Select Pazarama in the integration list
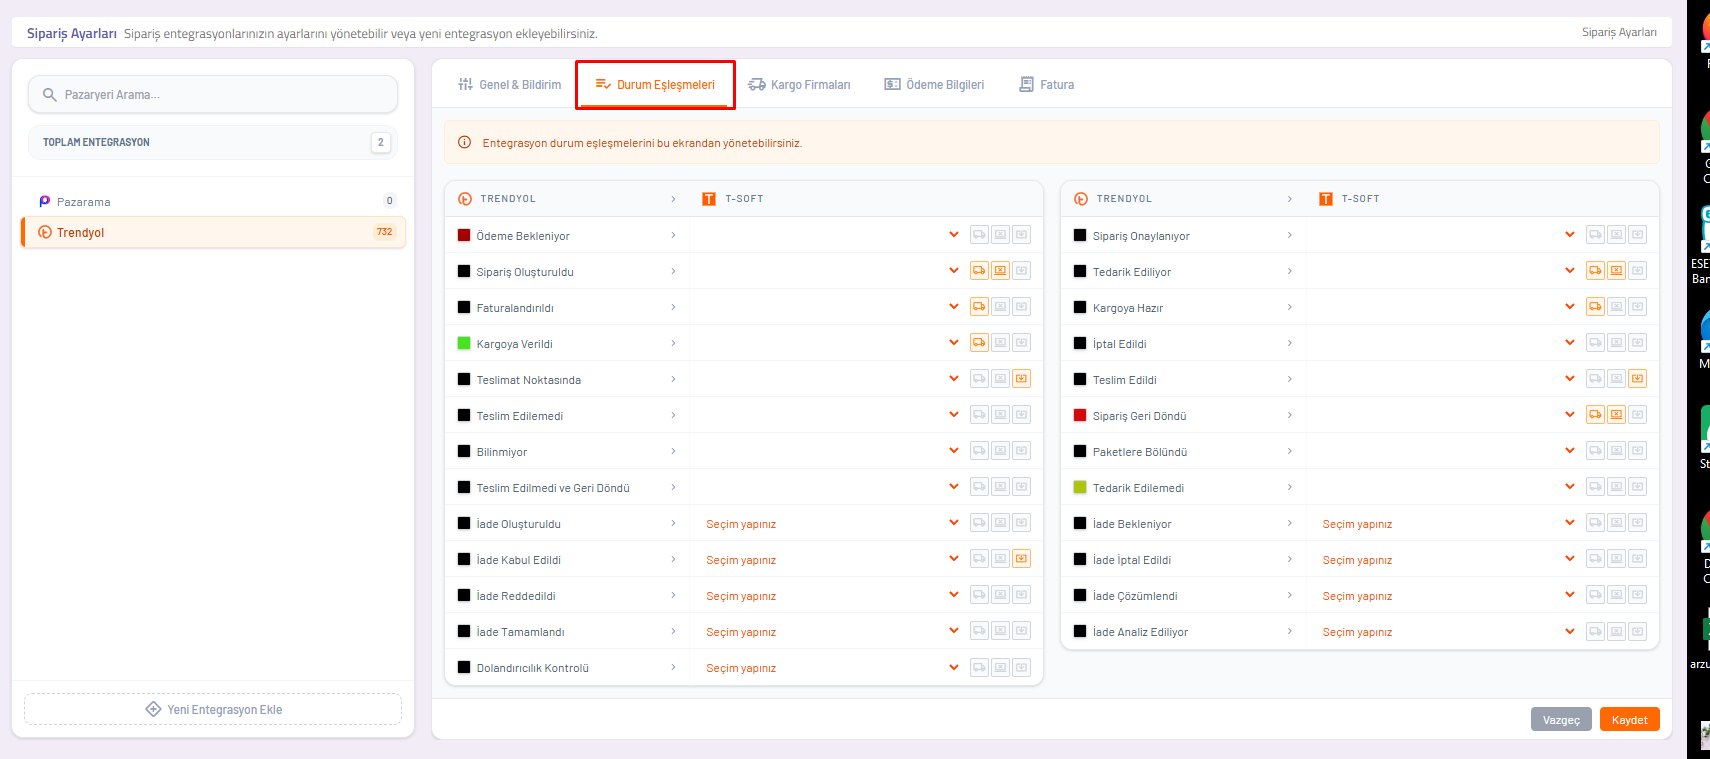 pyautogui.click(x=214, y=201)
